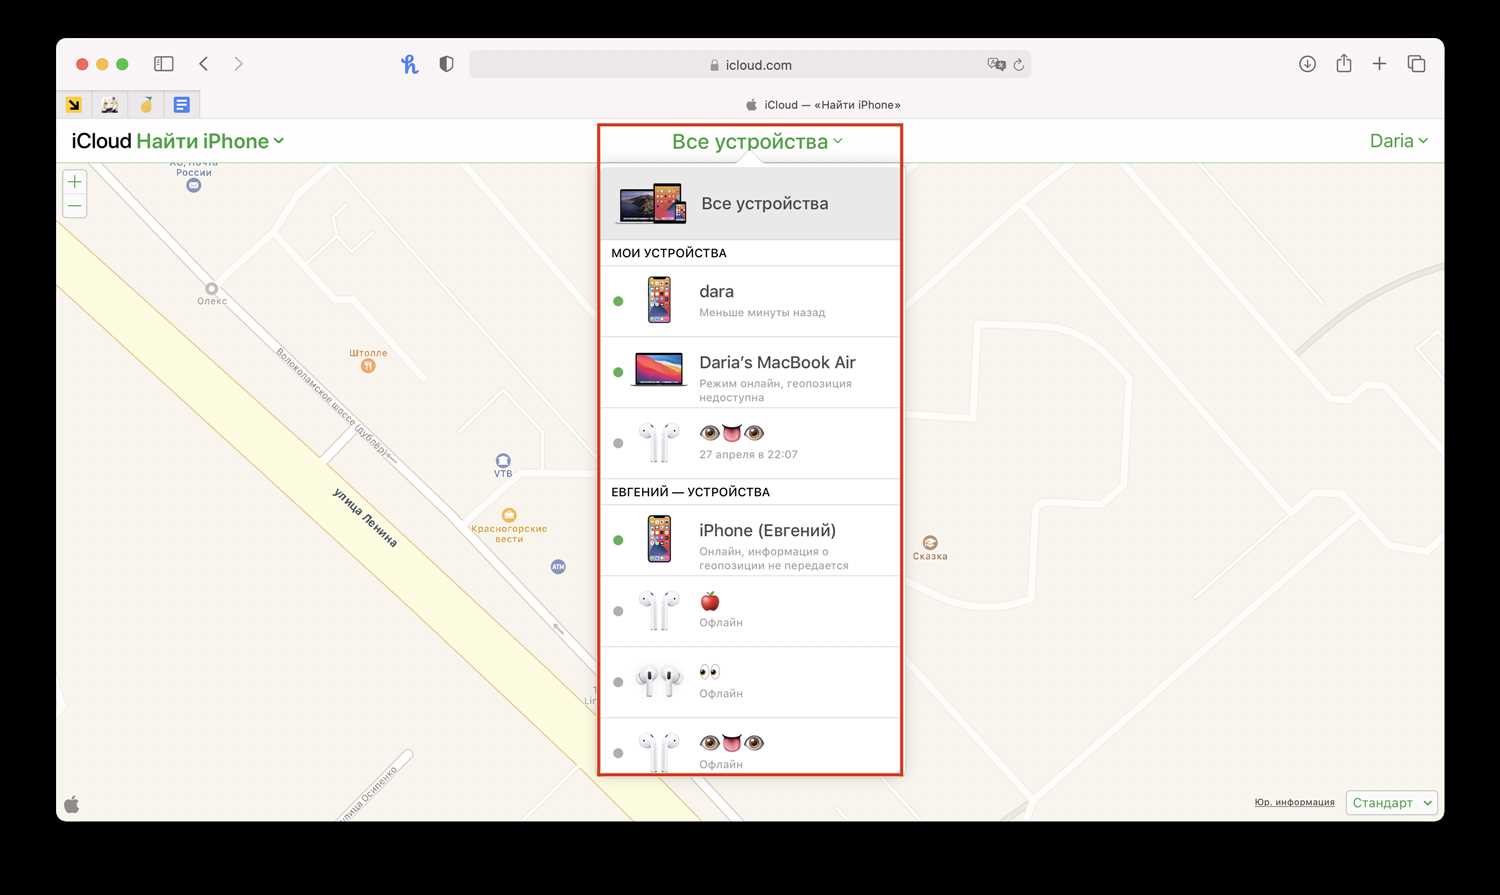The image size is (1500, 895).
Task: Click the Apple logo at the map corner
Action: pos(72,804)
